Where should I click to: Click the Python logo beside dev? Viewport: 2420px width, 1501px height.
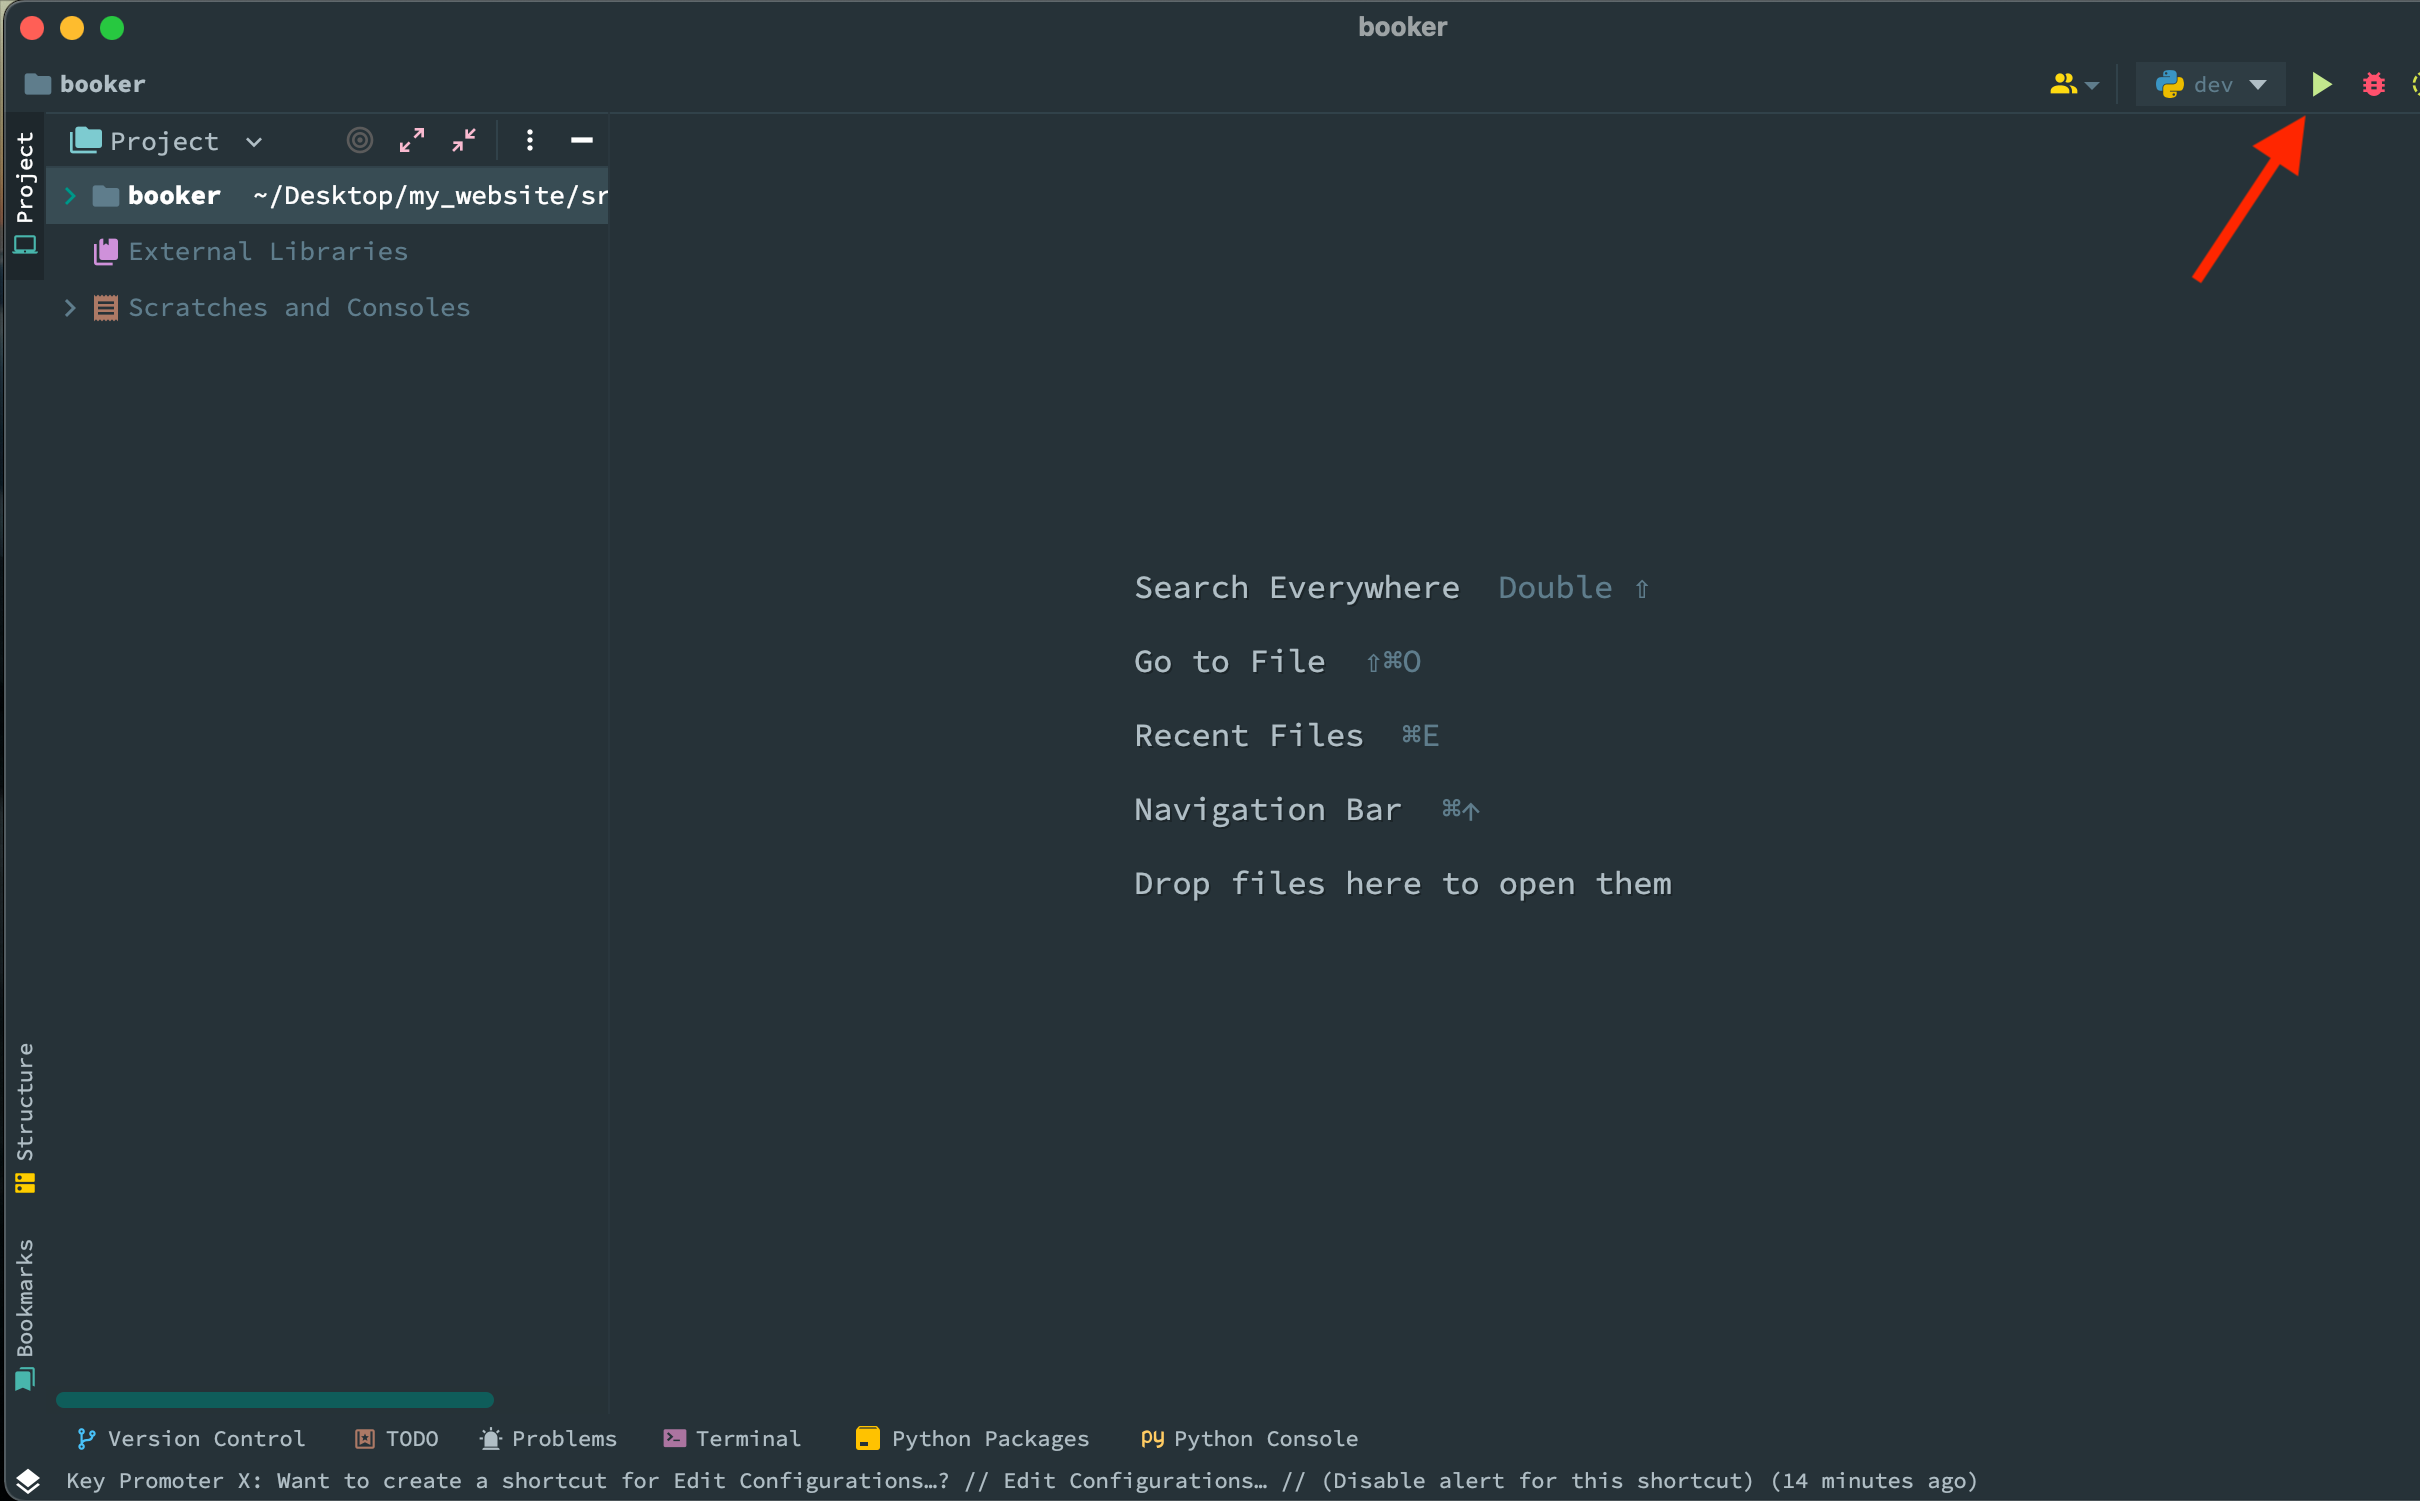pos(2169,84)
